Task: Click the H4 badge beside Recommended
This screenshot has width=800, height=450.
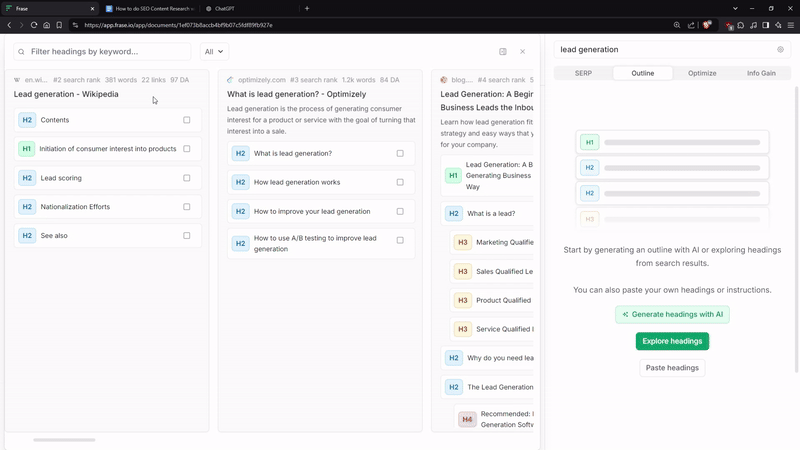Action: [x=467, y=419]
